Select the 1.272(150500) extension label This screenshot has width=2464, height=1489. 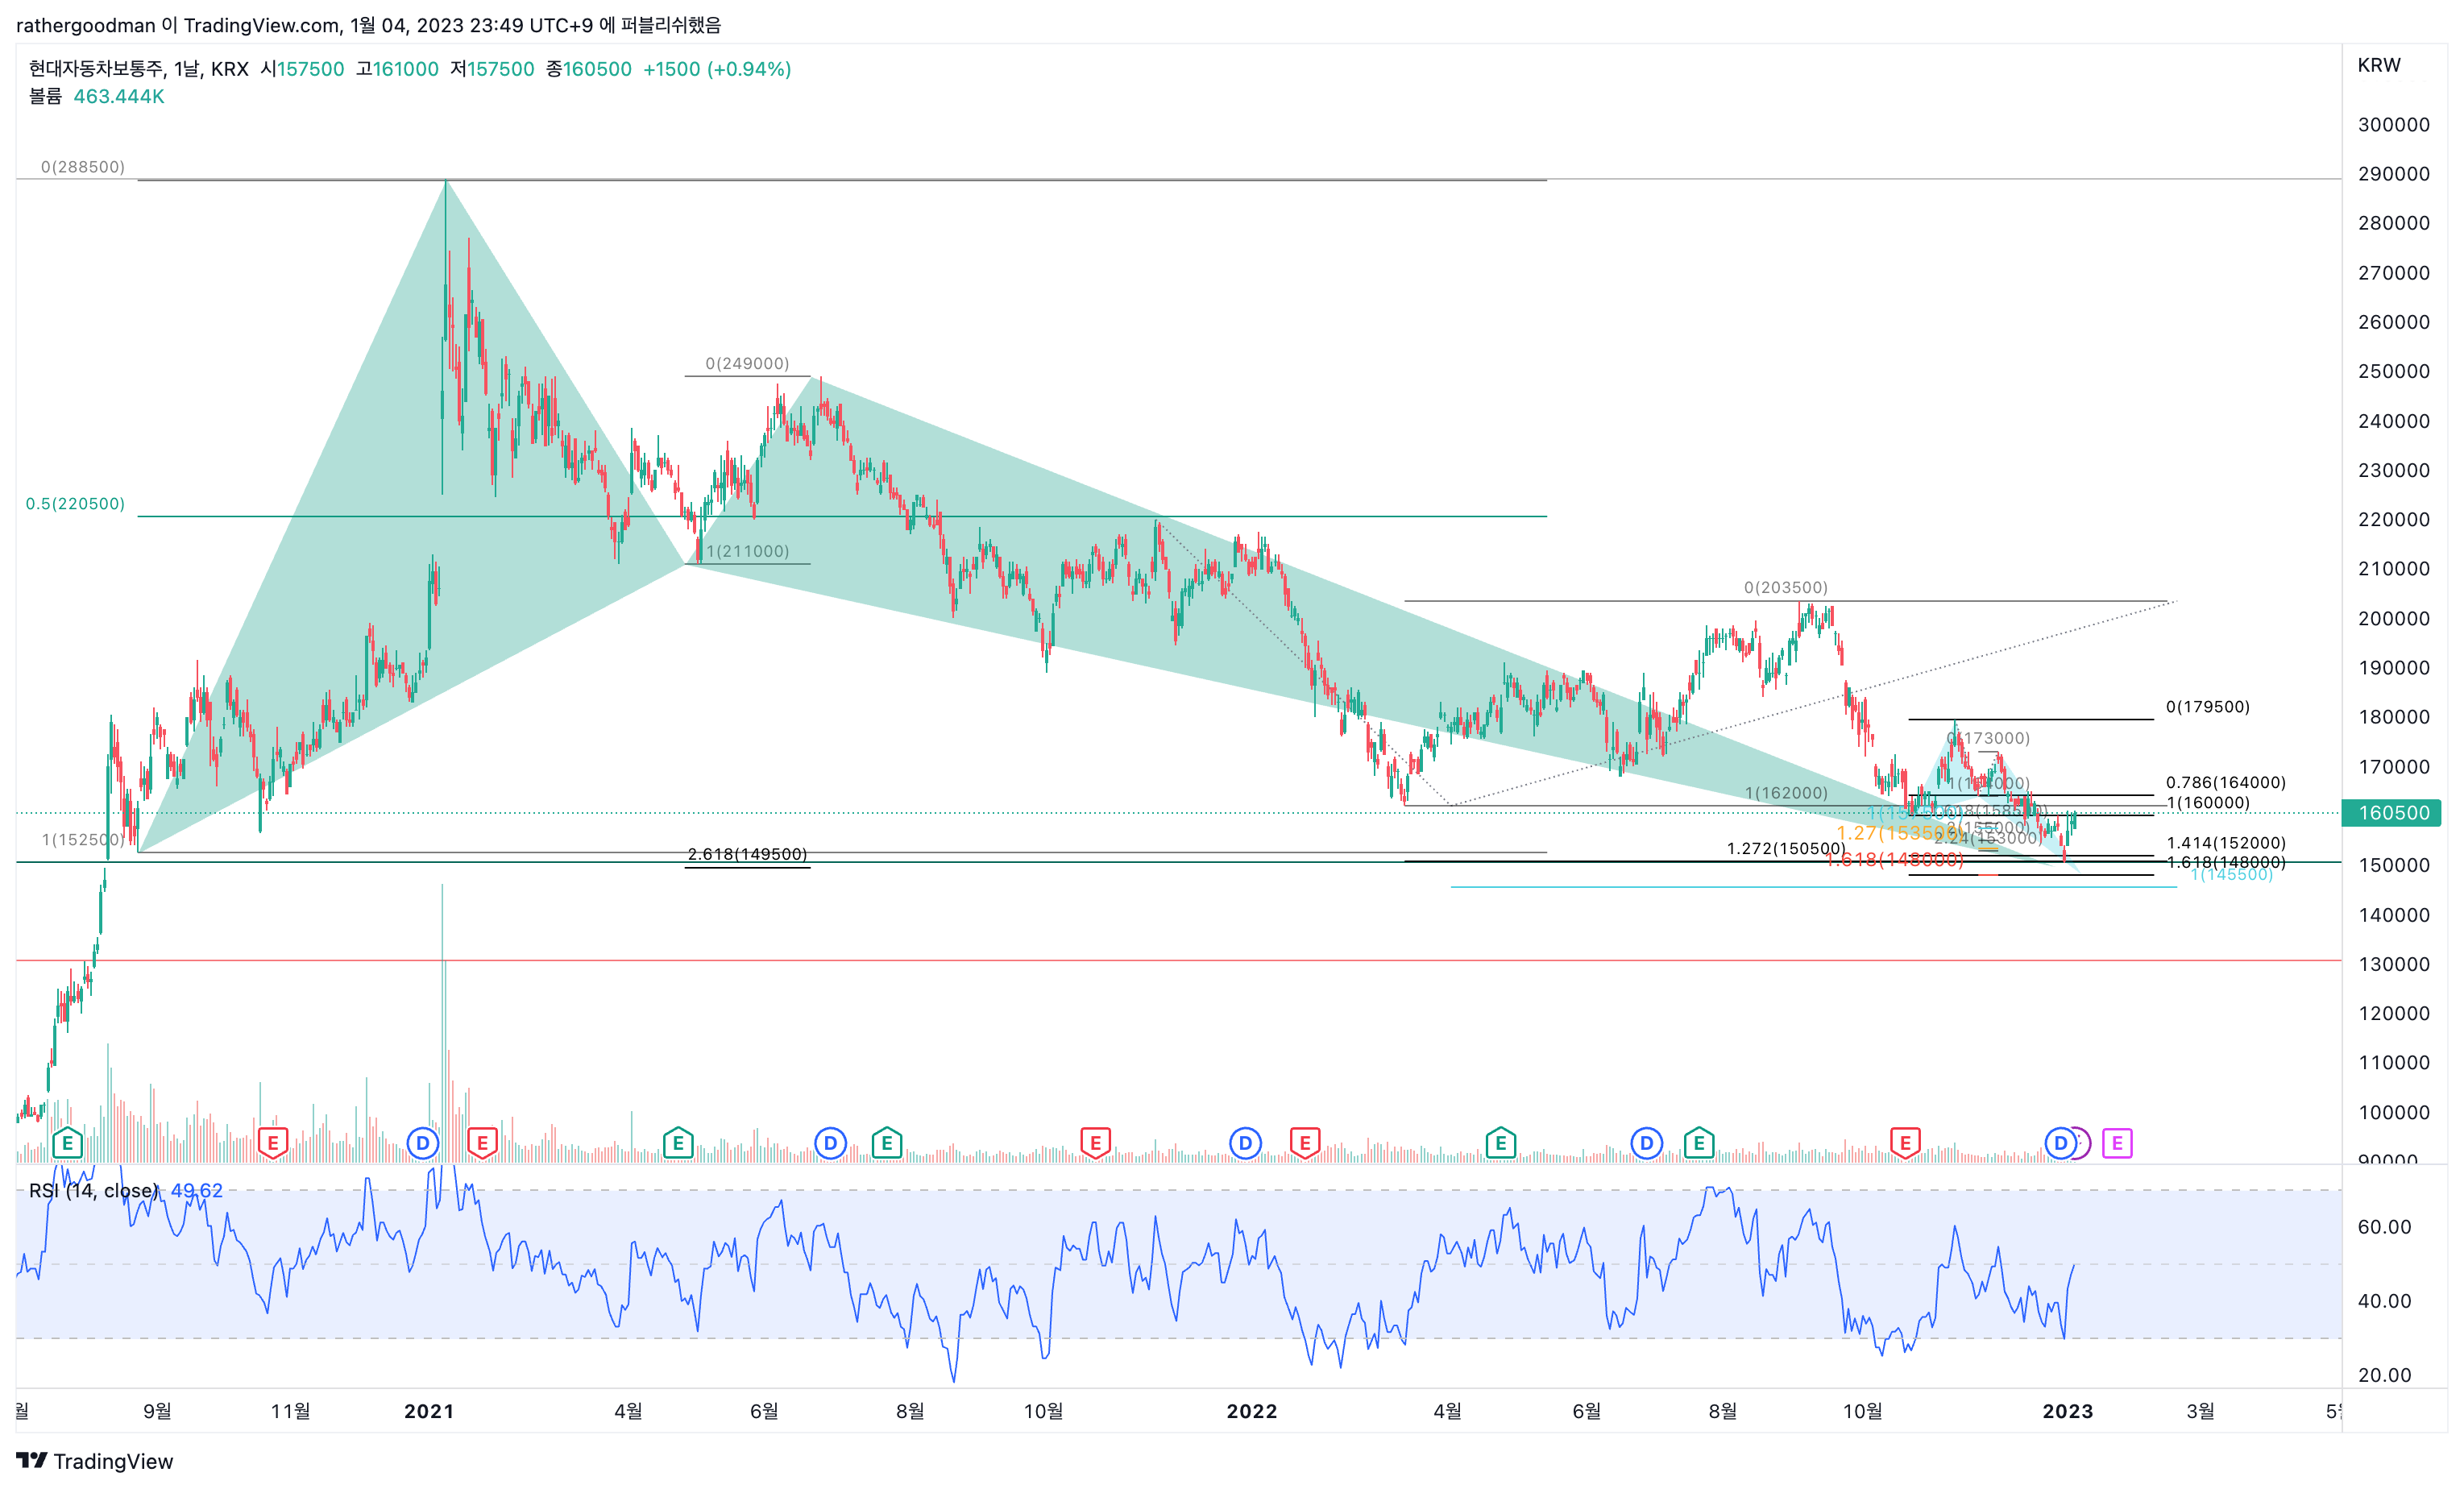[1786, 848]
